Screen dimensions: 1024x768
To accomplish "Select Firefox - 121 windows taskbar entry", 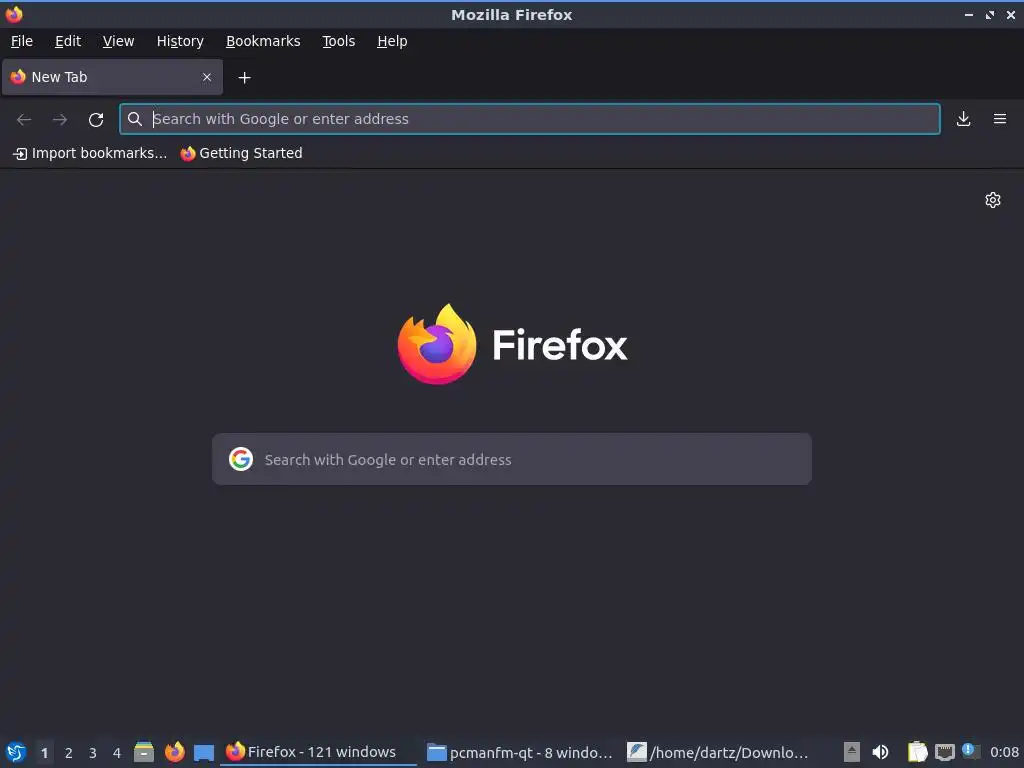I will tap(318, 752).
